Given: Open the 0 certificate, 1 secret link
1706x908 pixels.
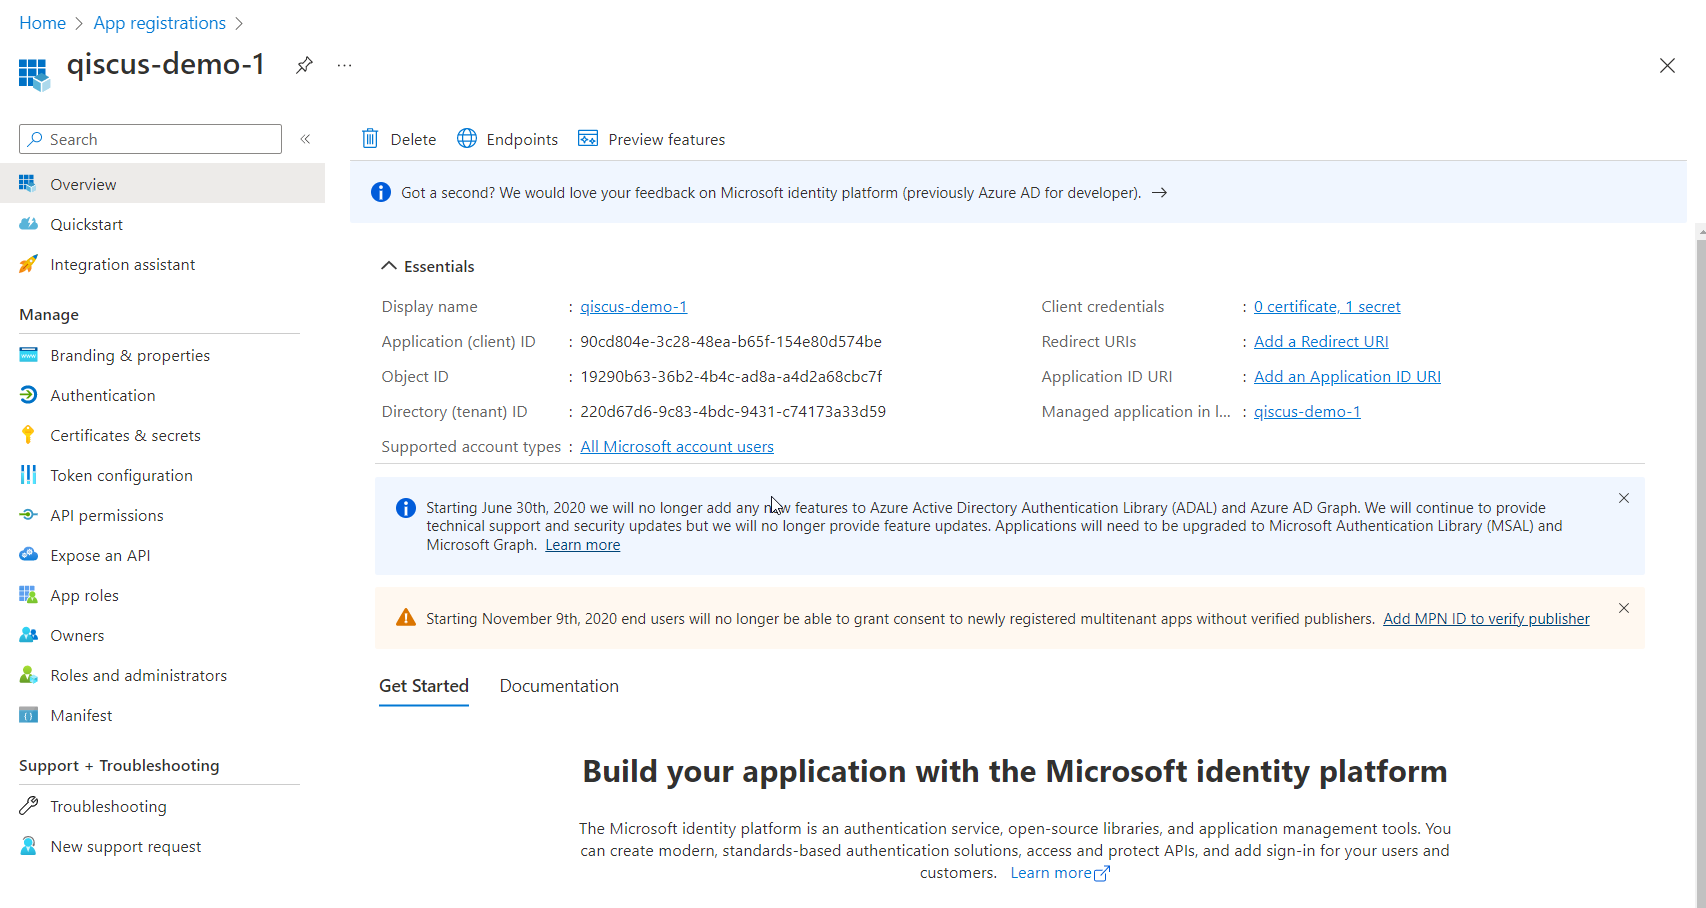Looking at the screenshot, I should pos(1327,306).
